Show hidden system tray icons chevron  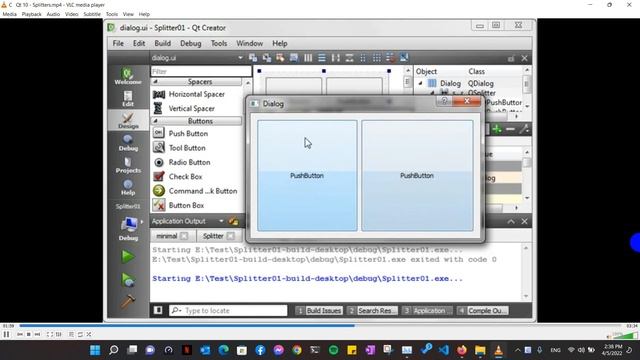tap(517, 350)
